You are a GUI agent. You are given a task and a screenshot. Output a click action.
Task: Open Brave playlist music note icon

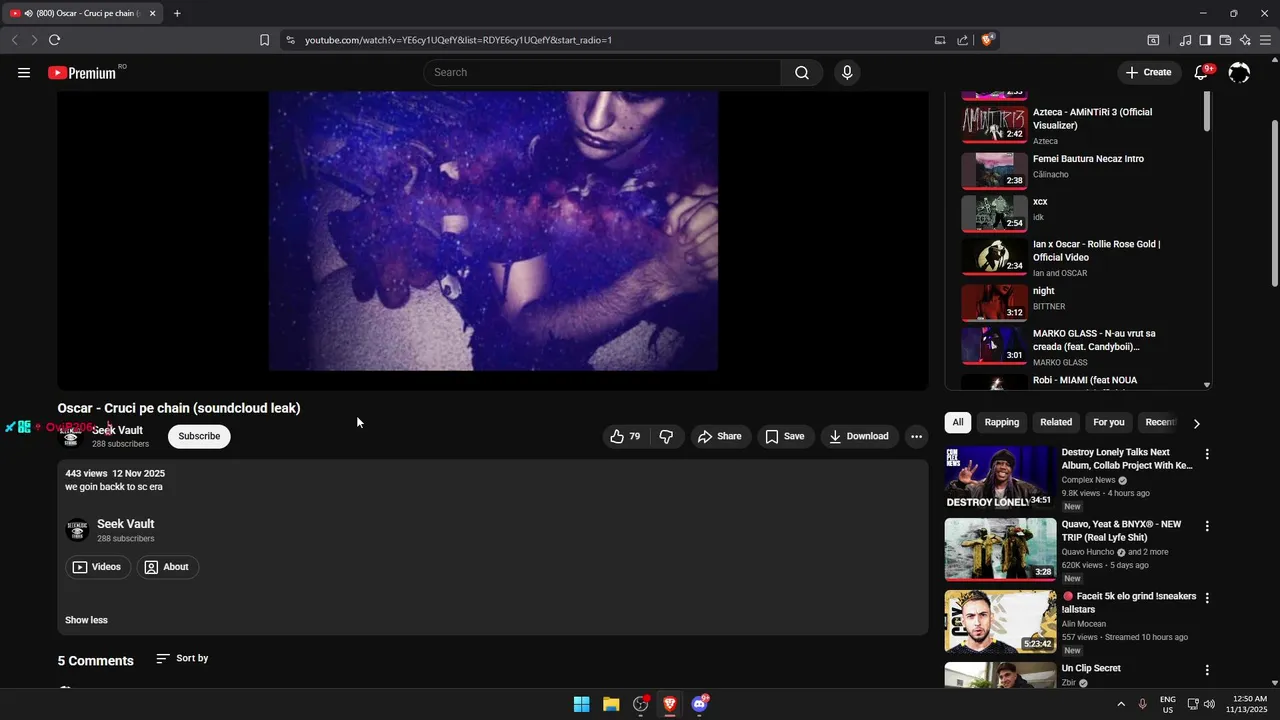pos(1185,40)
